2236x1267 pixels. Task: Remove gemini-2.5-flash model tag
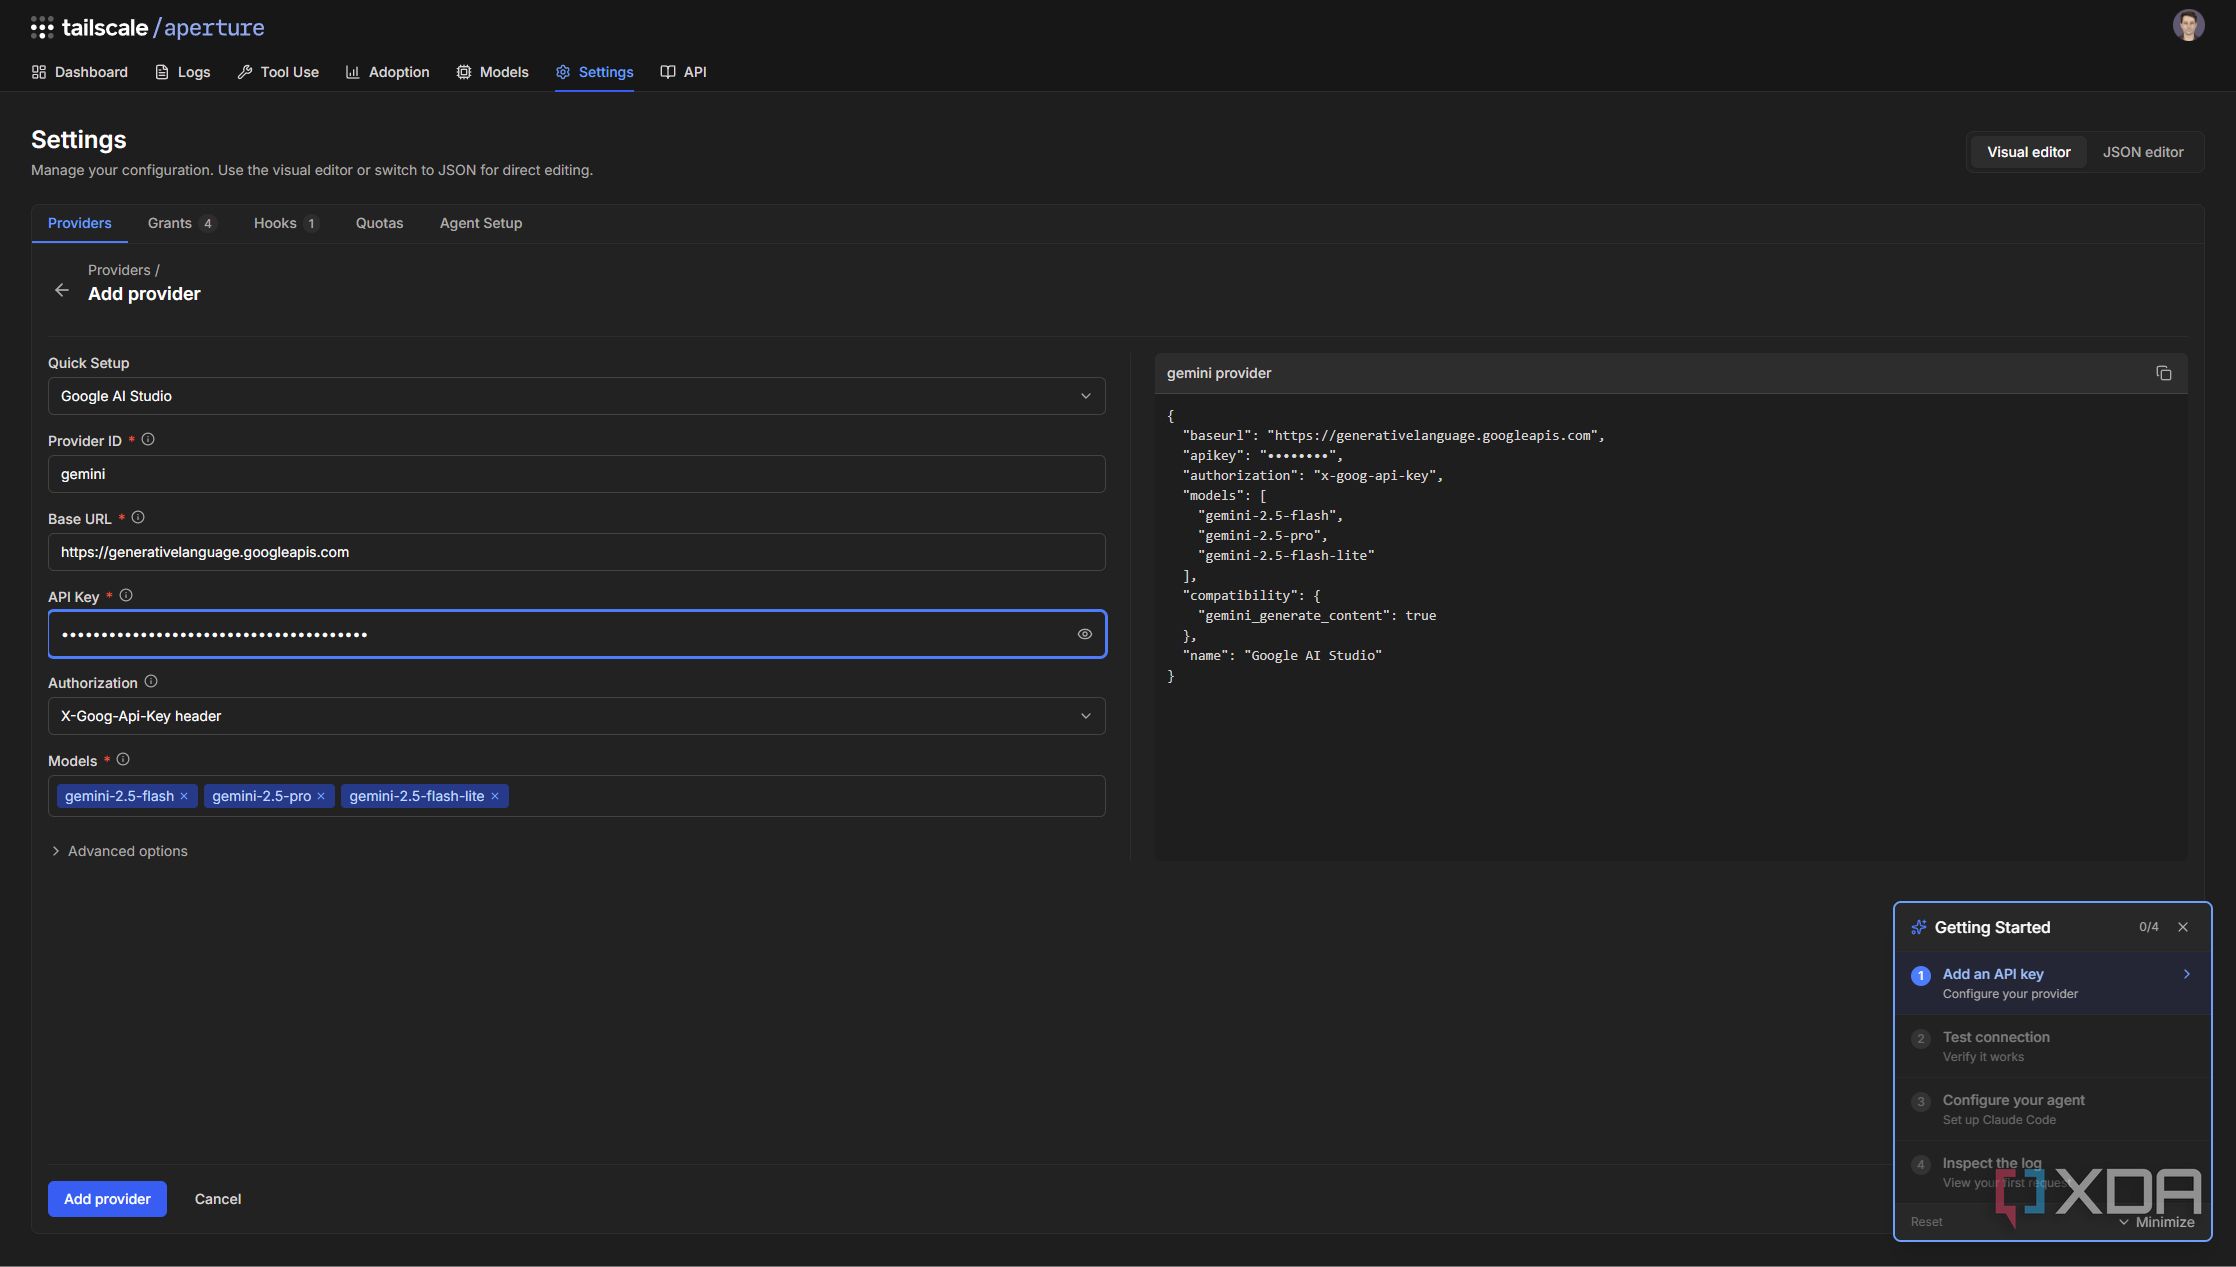(184, 796)
